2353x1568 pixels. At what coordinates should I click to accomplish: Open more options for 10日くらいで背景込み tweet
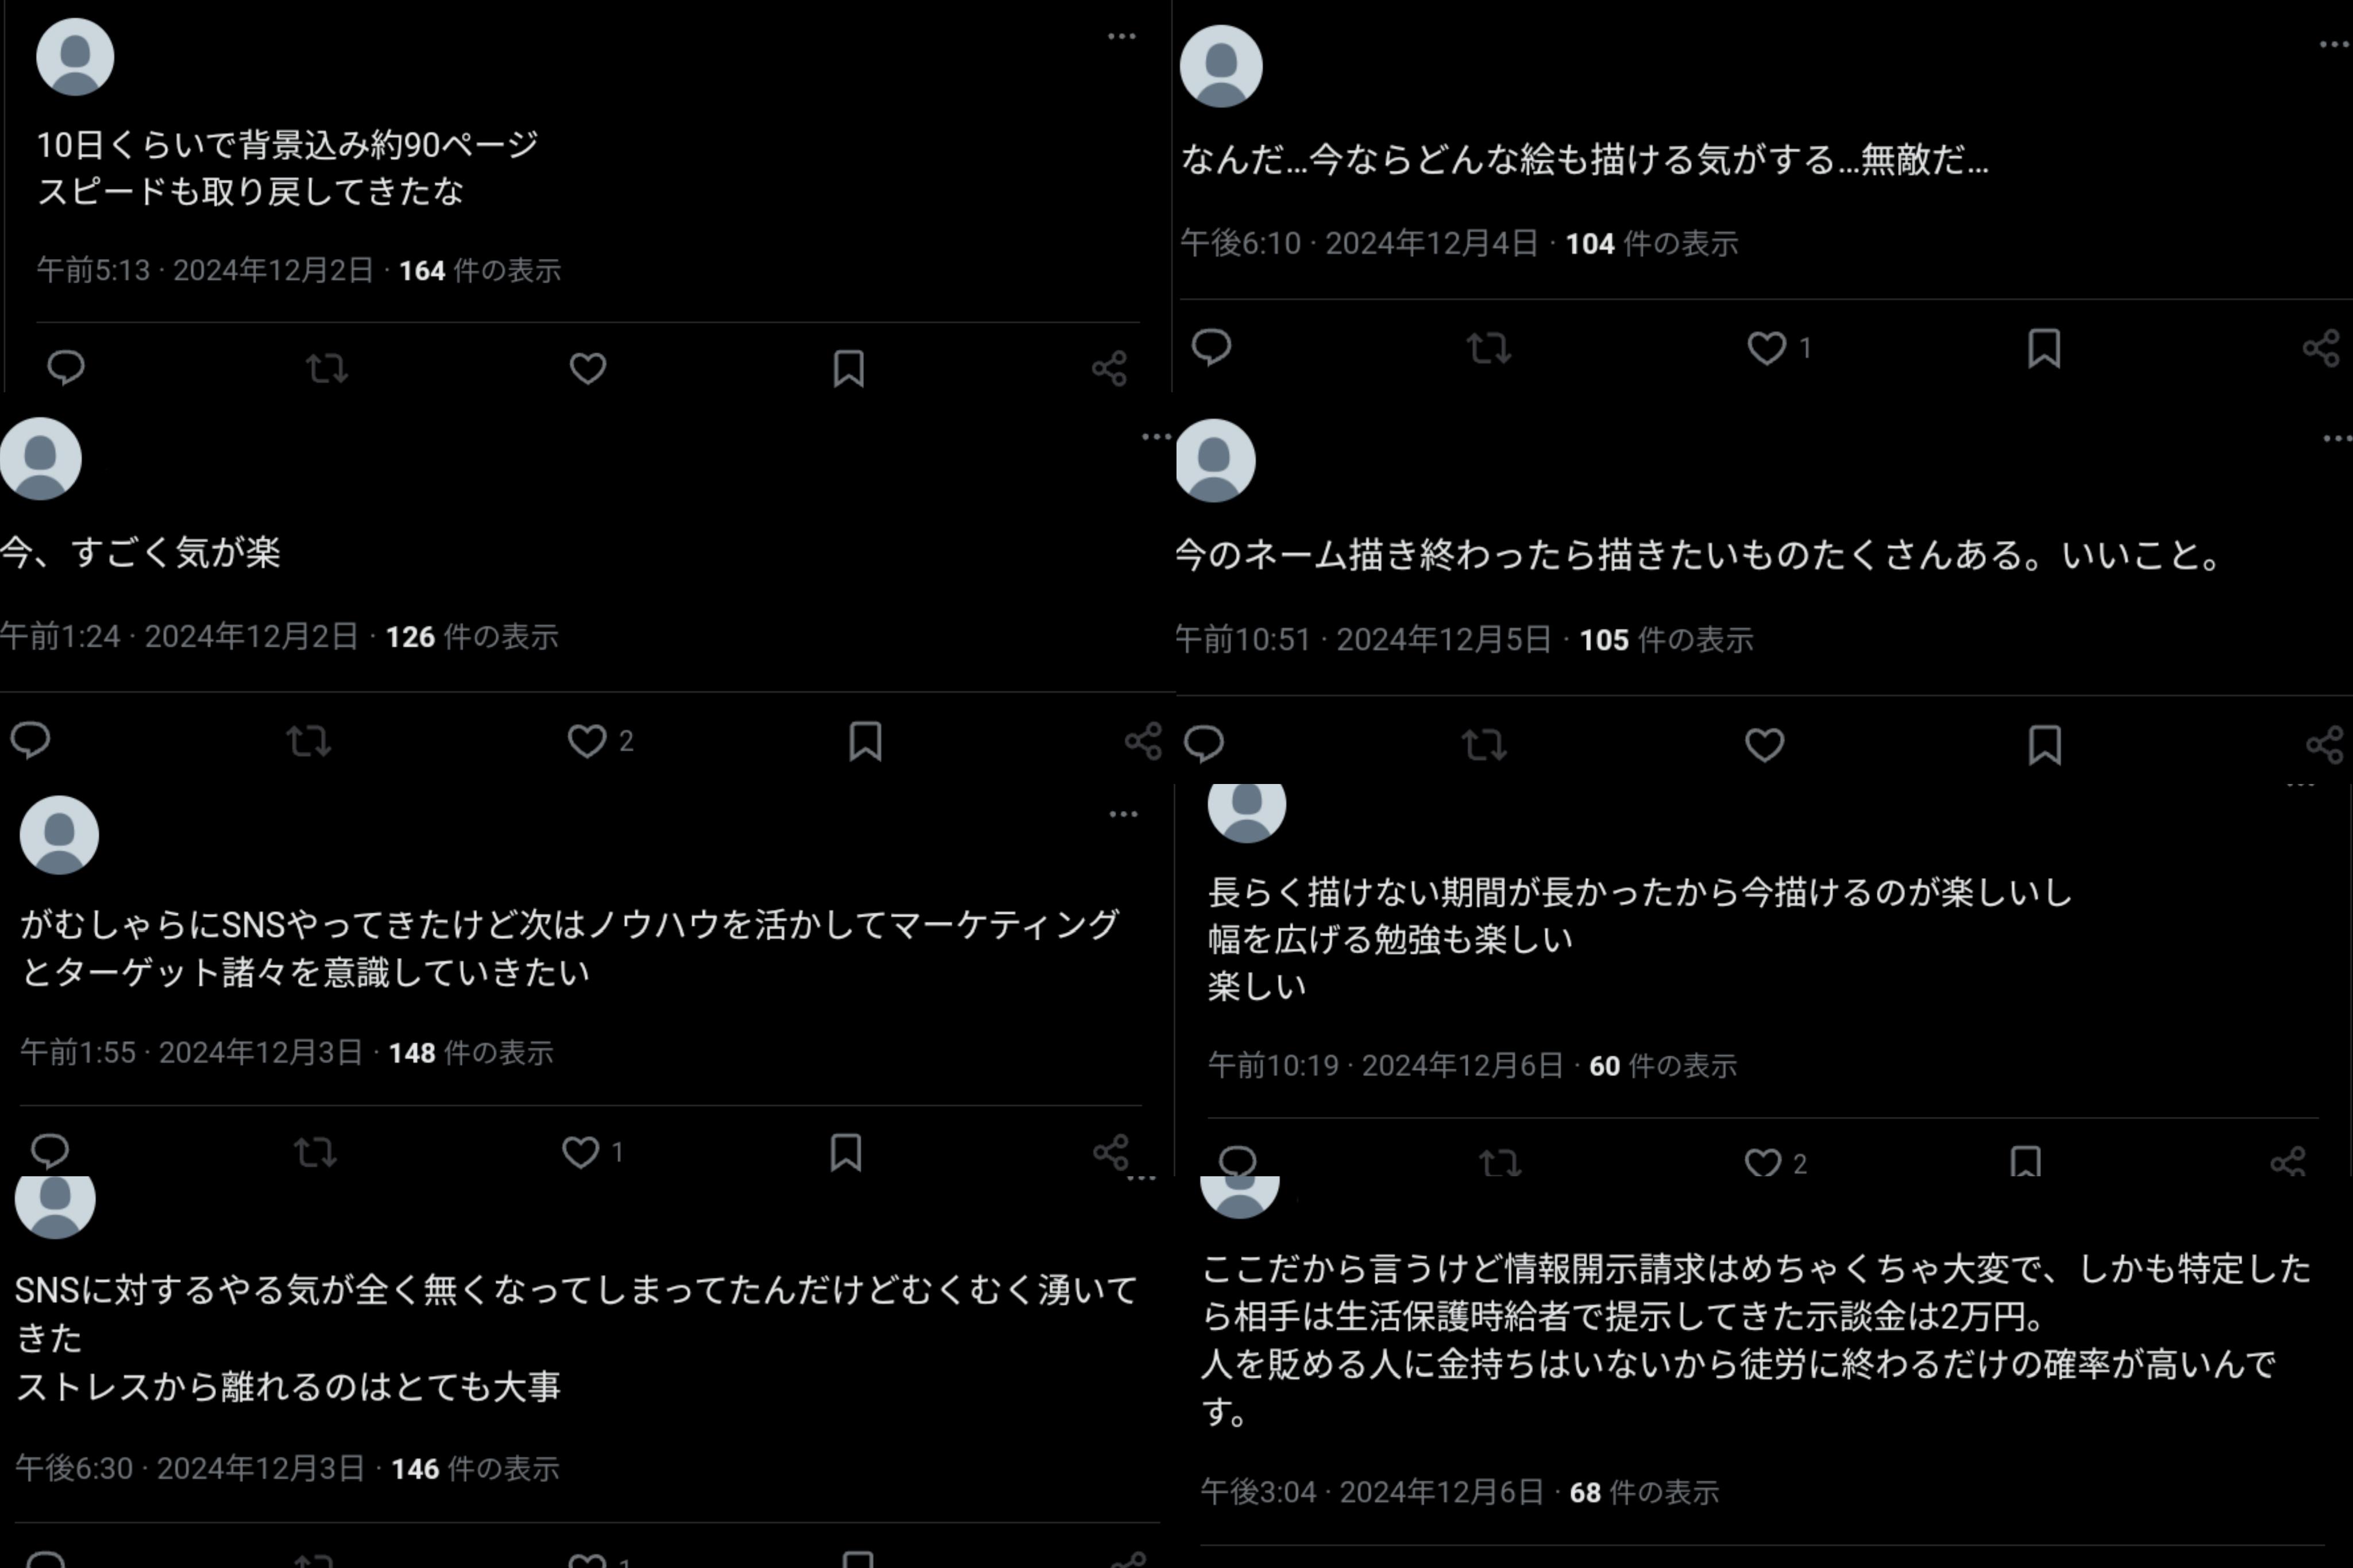[x=1121, y=36]
